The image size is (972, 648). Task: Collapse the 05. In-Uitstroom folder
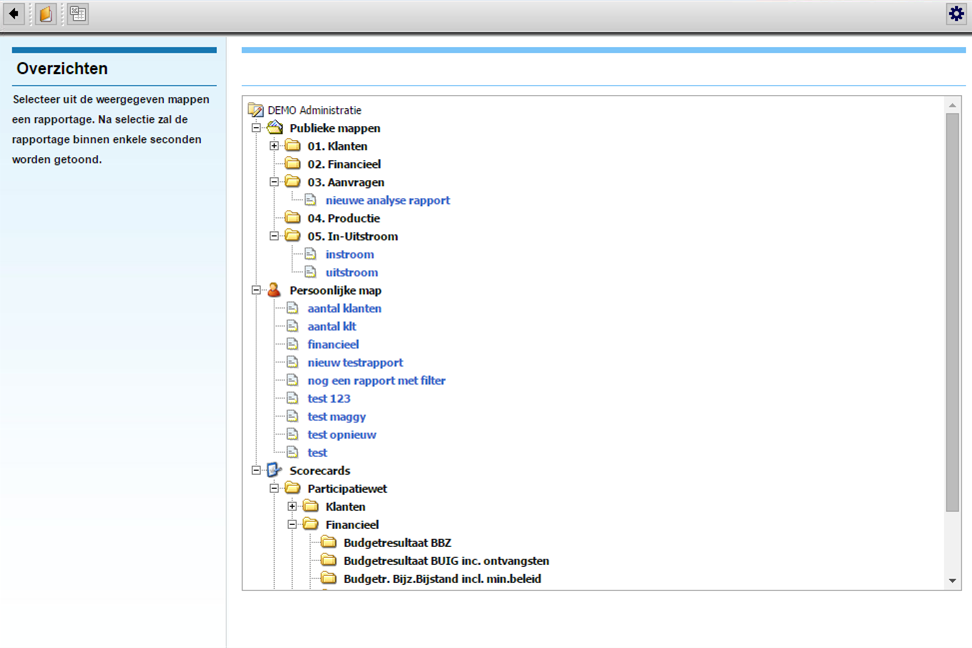[274, 236]
